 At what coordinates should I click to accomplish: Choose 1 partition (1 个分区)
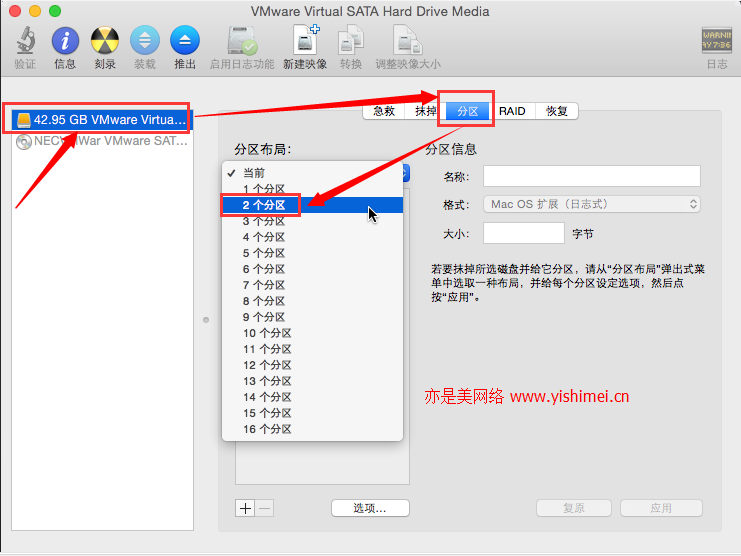312,189
